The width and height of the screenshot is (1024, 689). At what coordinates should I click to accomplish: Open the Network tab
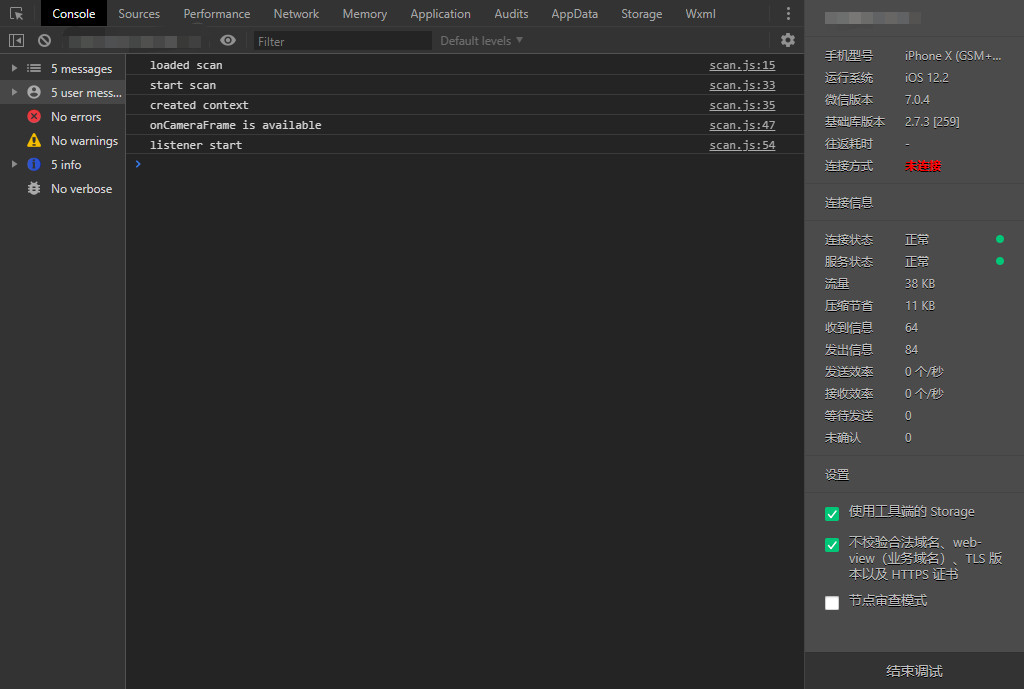click(296, 14)
